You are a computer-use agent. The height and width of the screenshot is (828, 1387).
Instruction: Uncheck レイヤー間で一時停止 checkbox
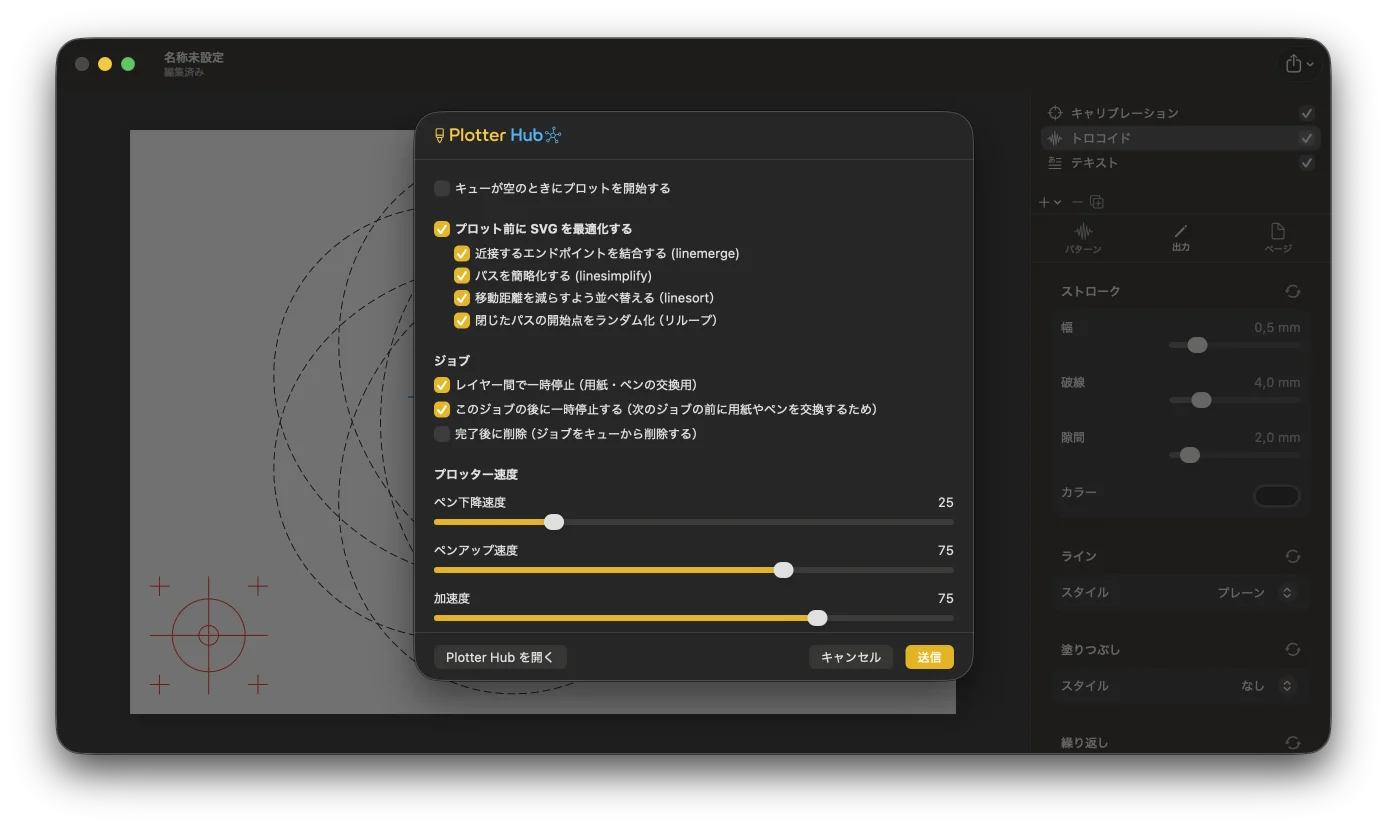point(442,384)
